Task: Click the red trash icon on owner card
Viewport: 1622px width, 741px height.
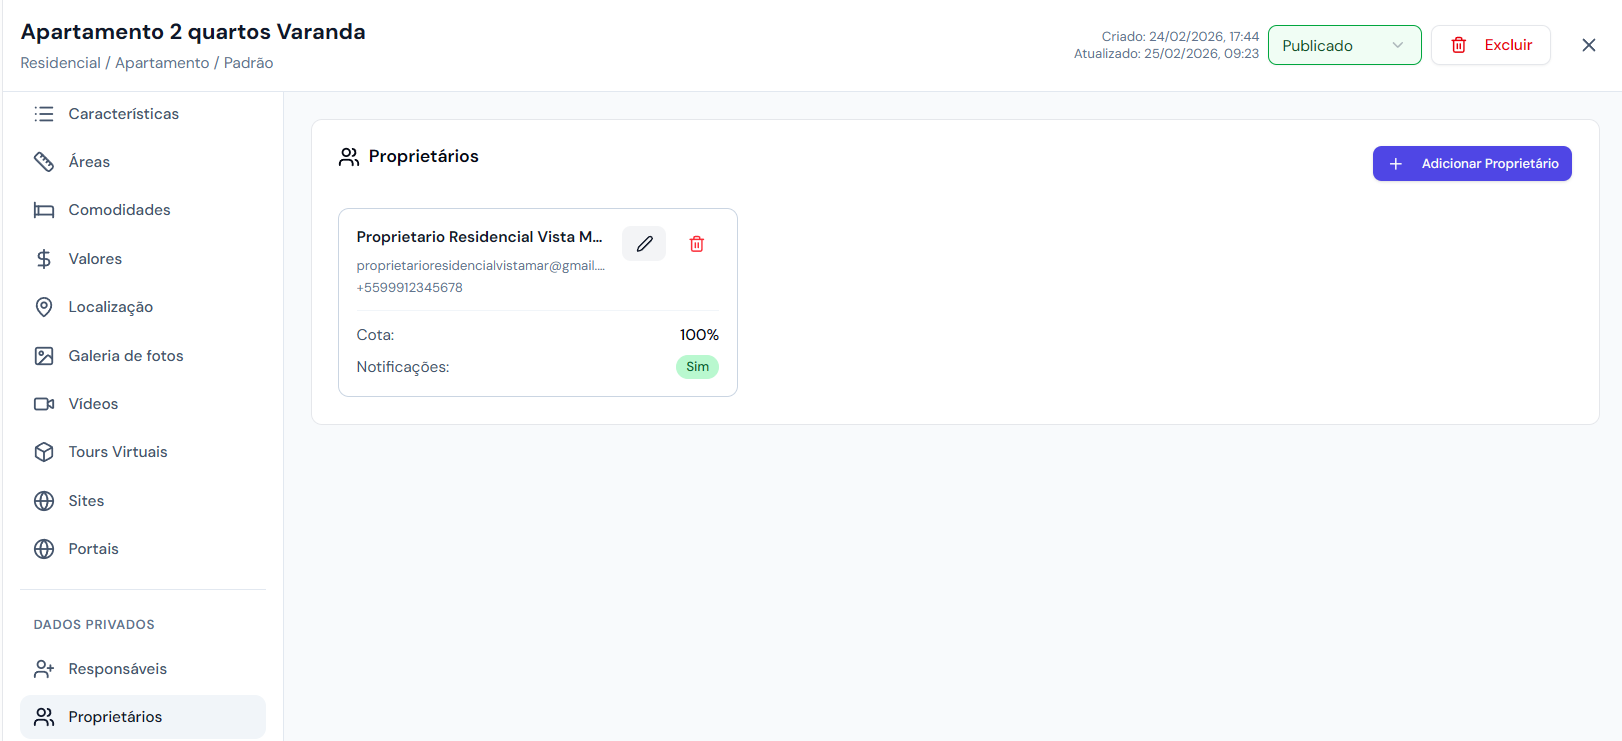Action: click(x=697, y=244)
